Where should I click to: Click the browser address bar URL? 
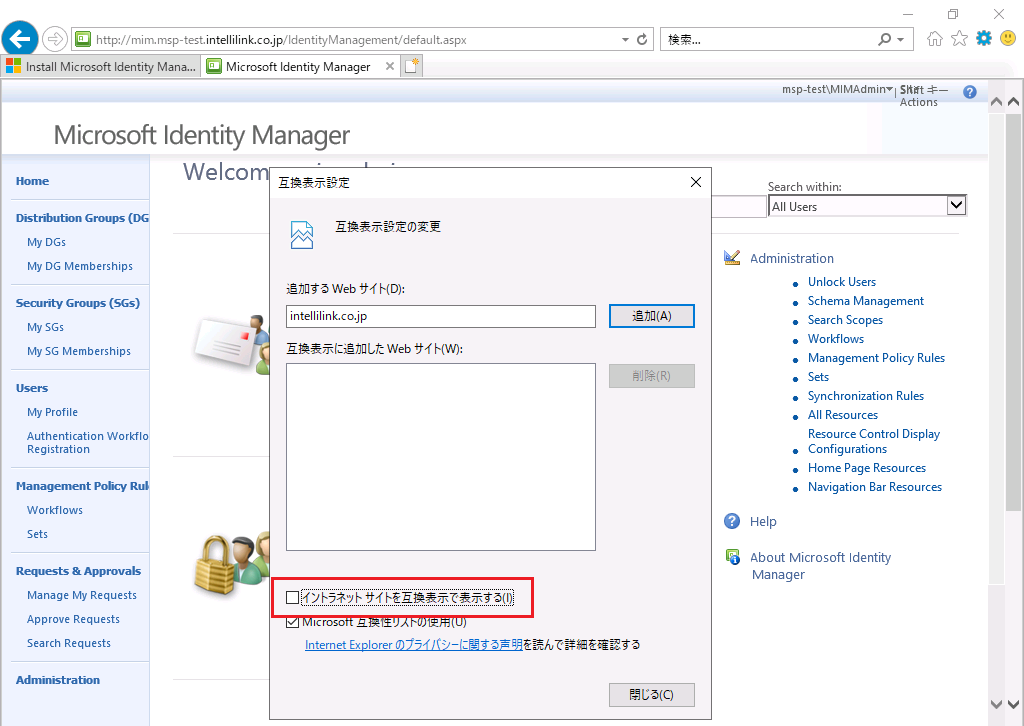(x=281, y=40)
